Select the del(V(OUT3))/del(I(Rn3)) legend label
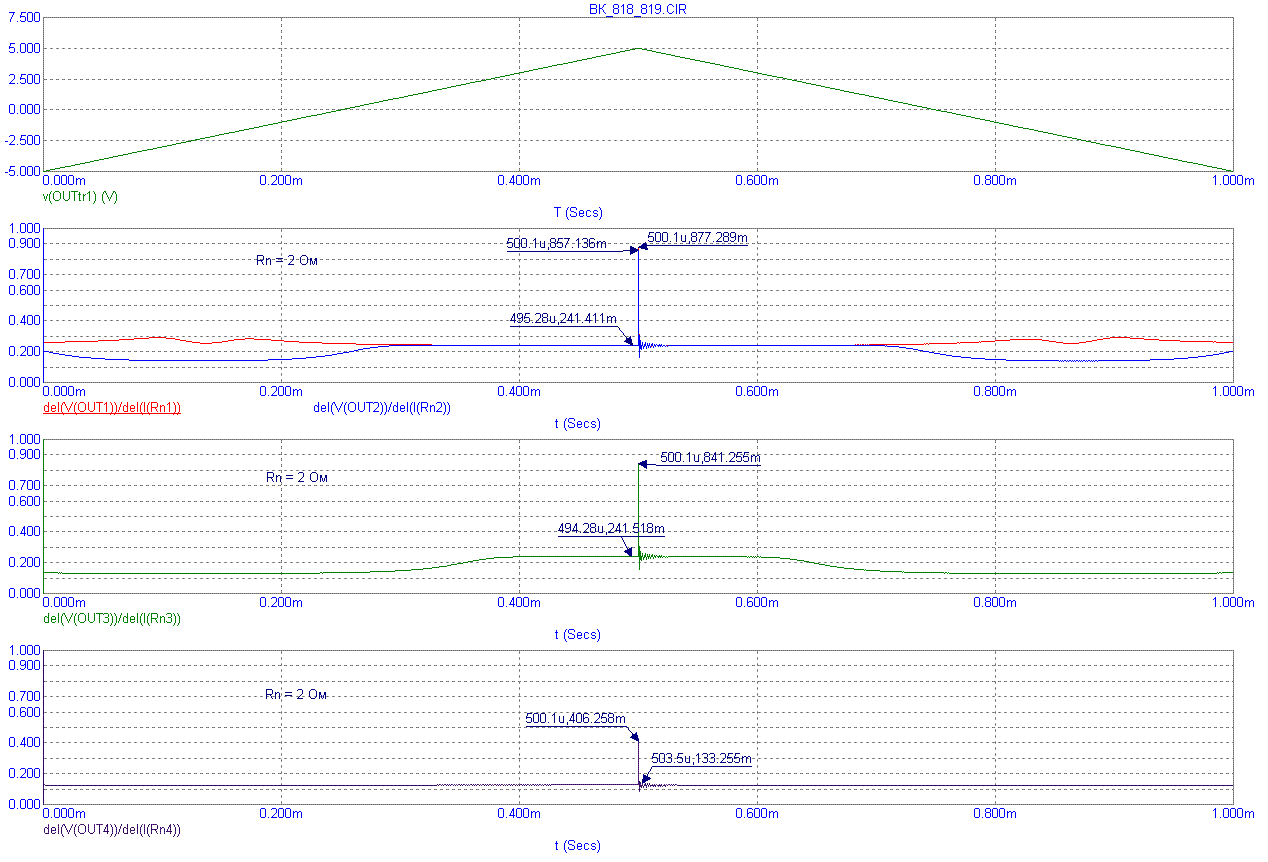This screenshot has width=1268, height=862. tap(111, 619)
